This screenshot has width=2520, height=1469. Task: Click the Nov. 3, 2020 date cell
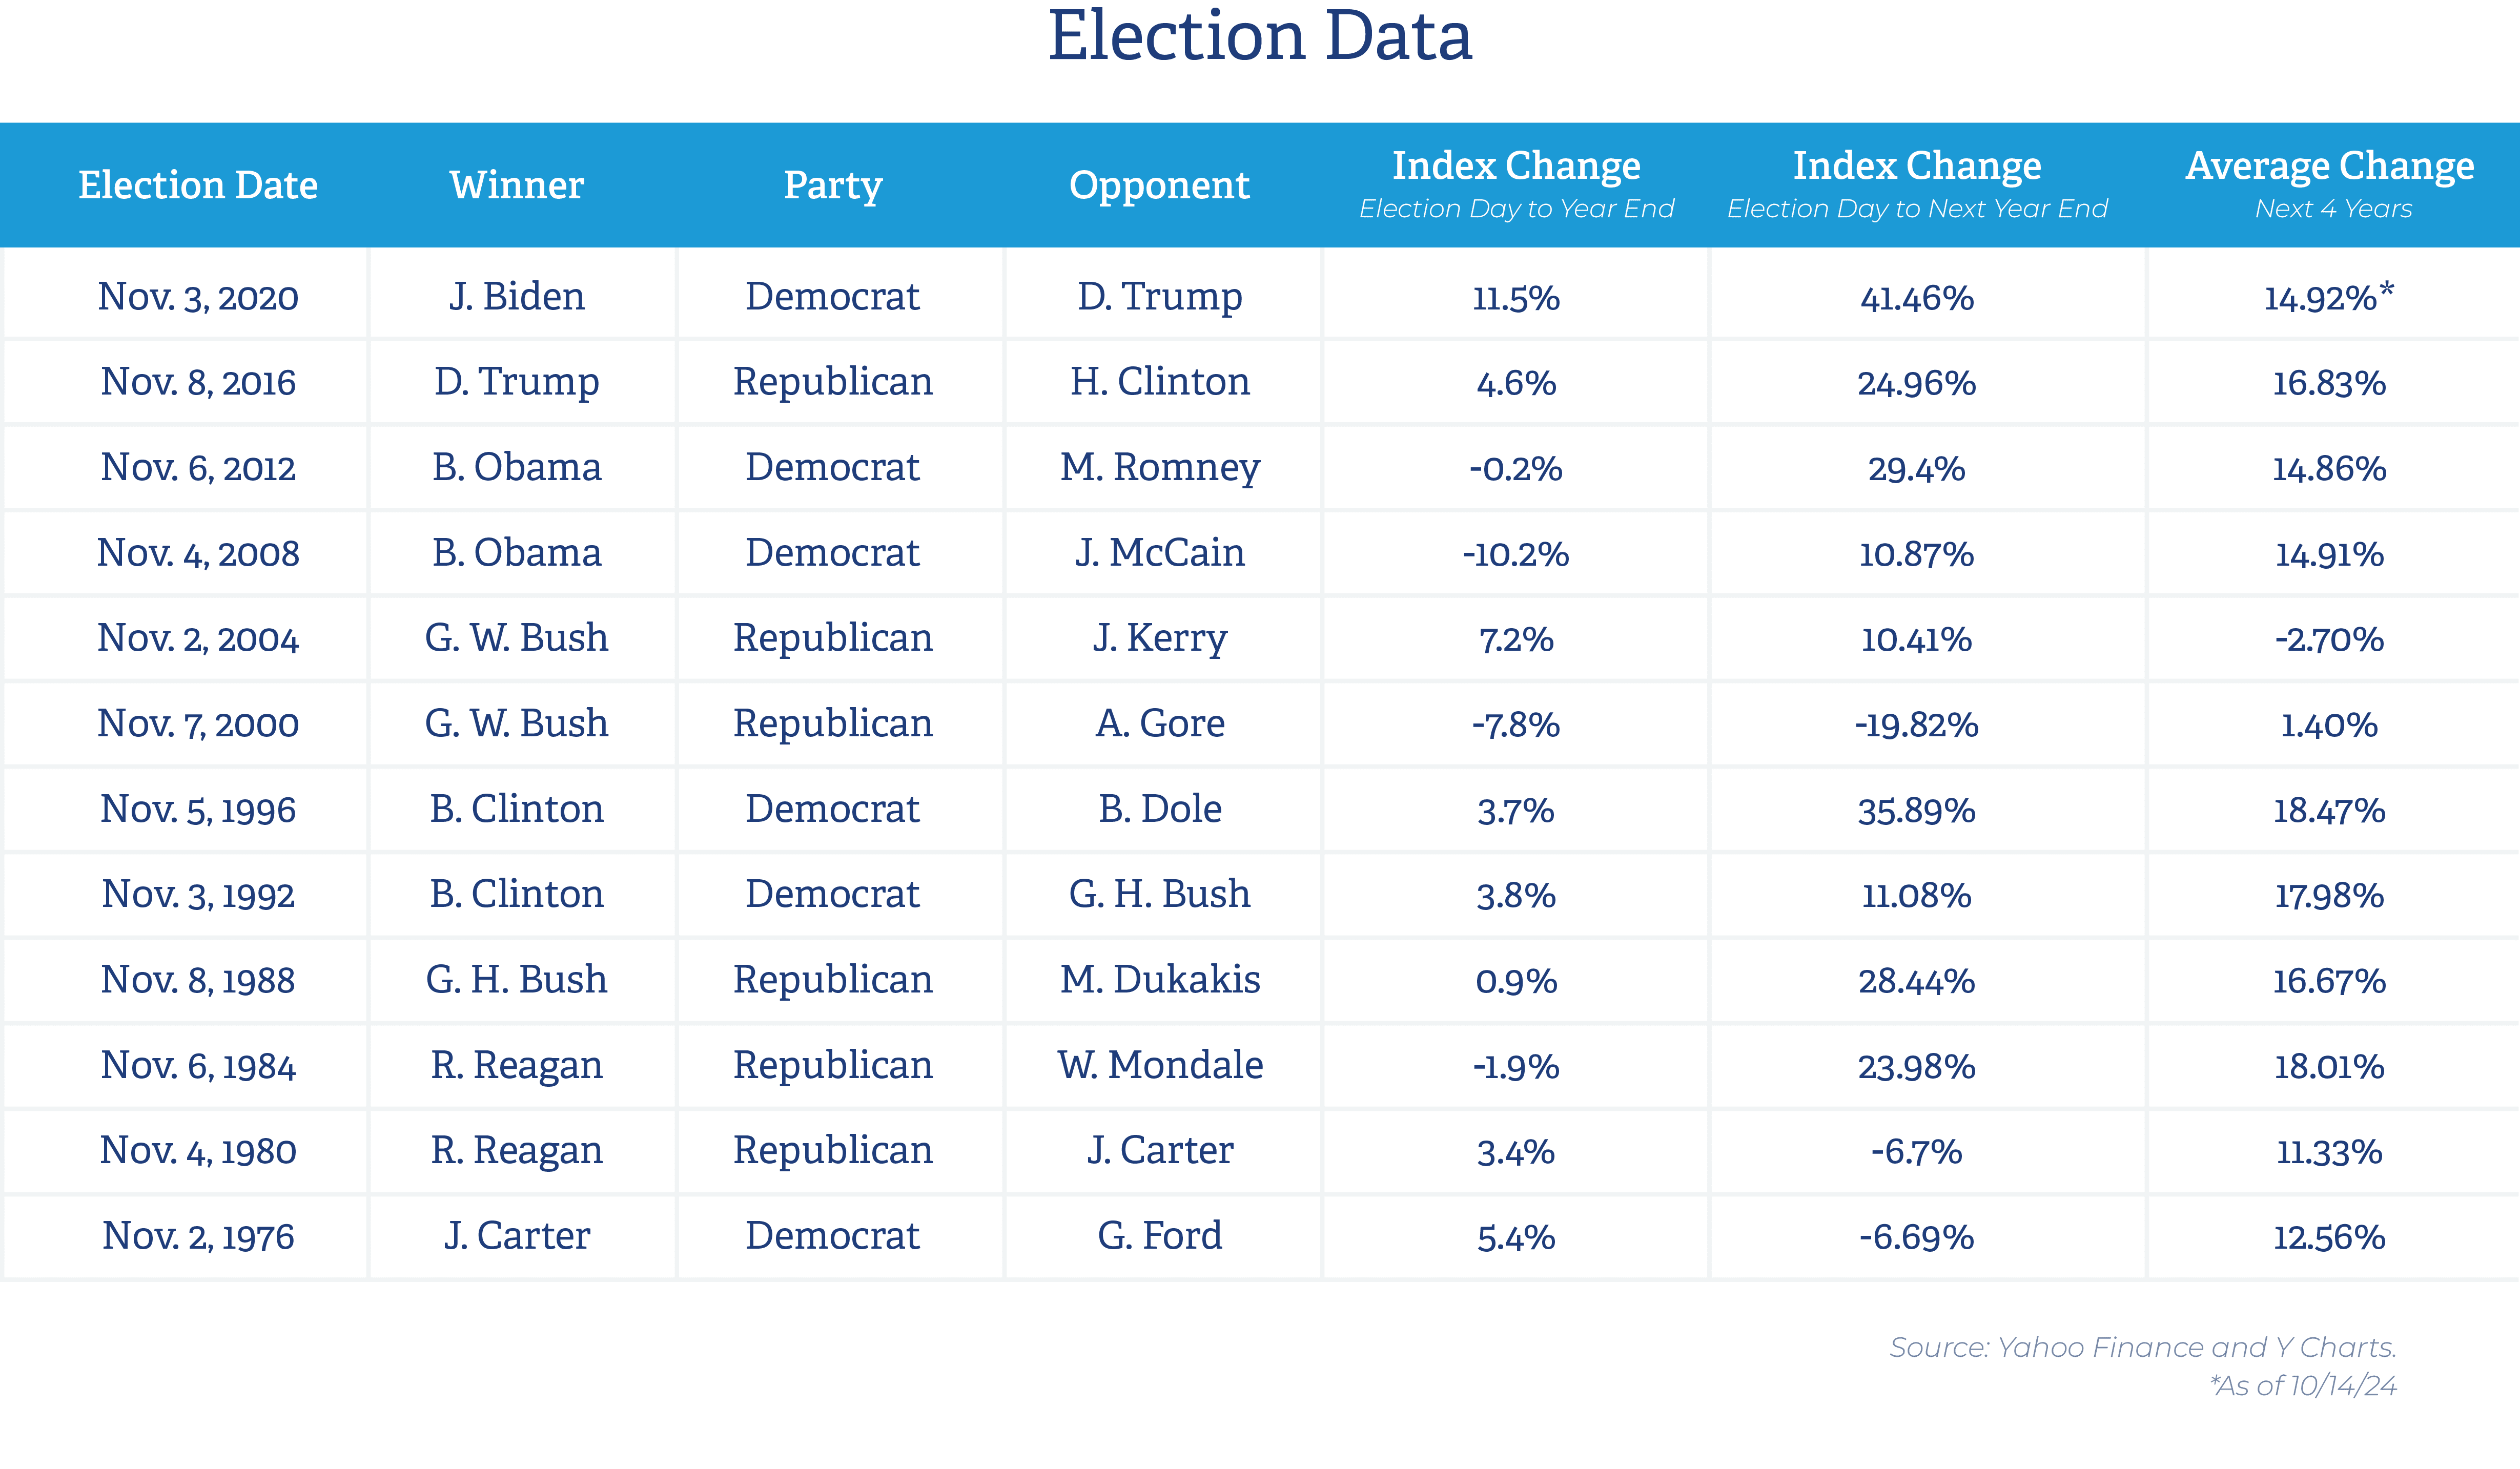pyautogui.click(x=198, y=297)
